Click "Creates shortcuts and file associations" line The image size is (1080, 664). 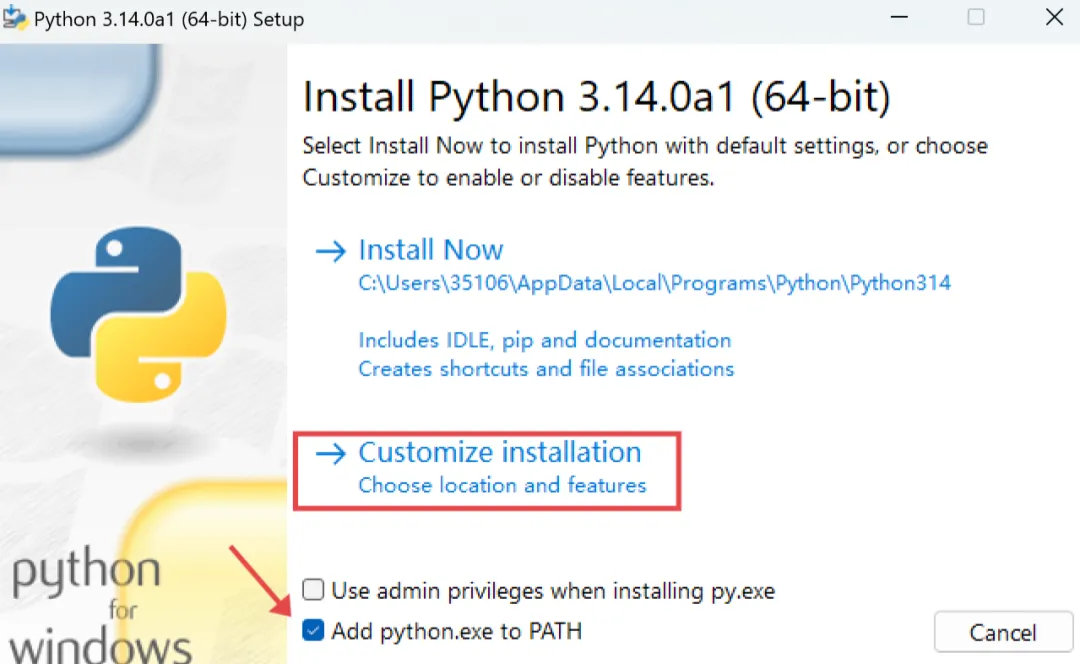click(546, 369)
